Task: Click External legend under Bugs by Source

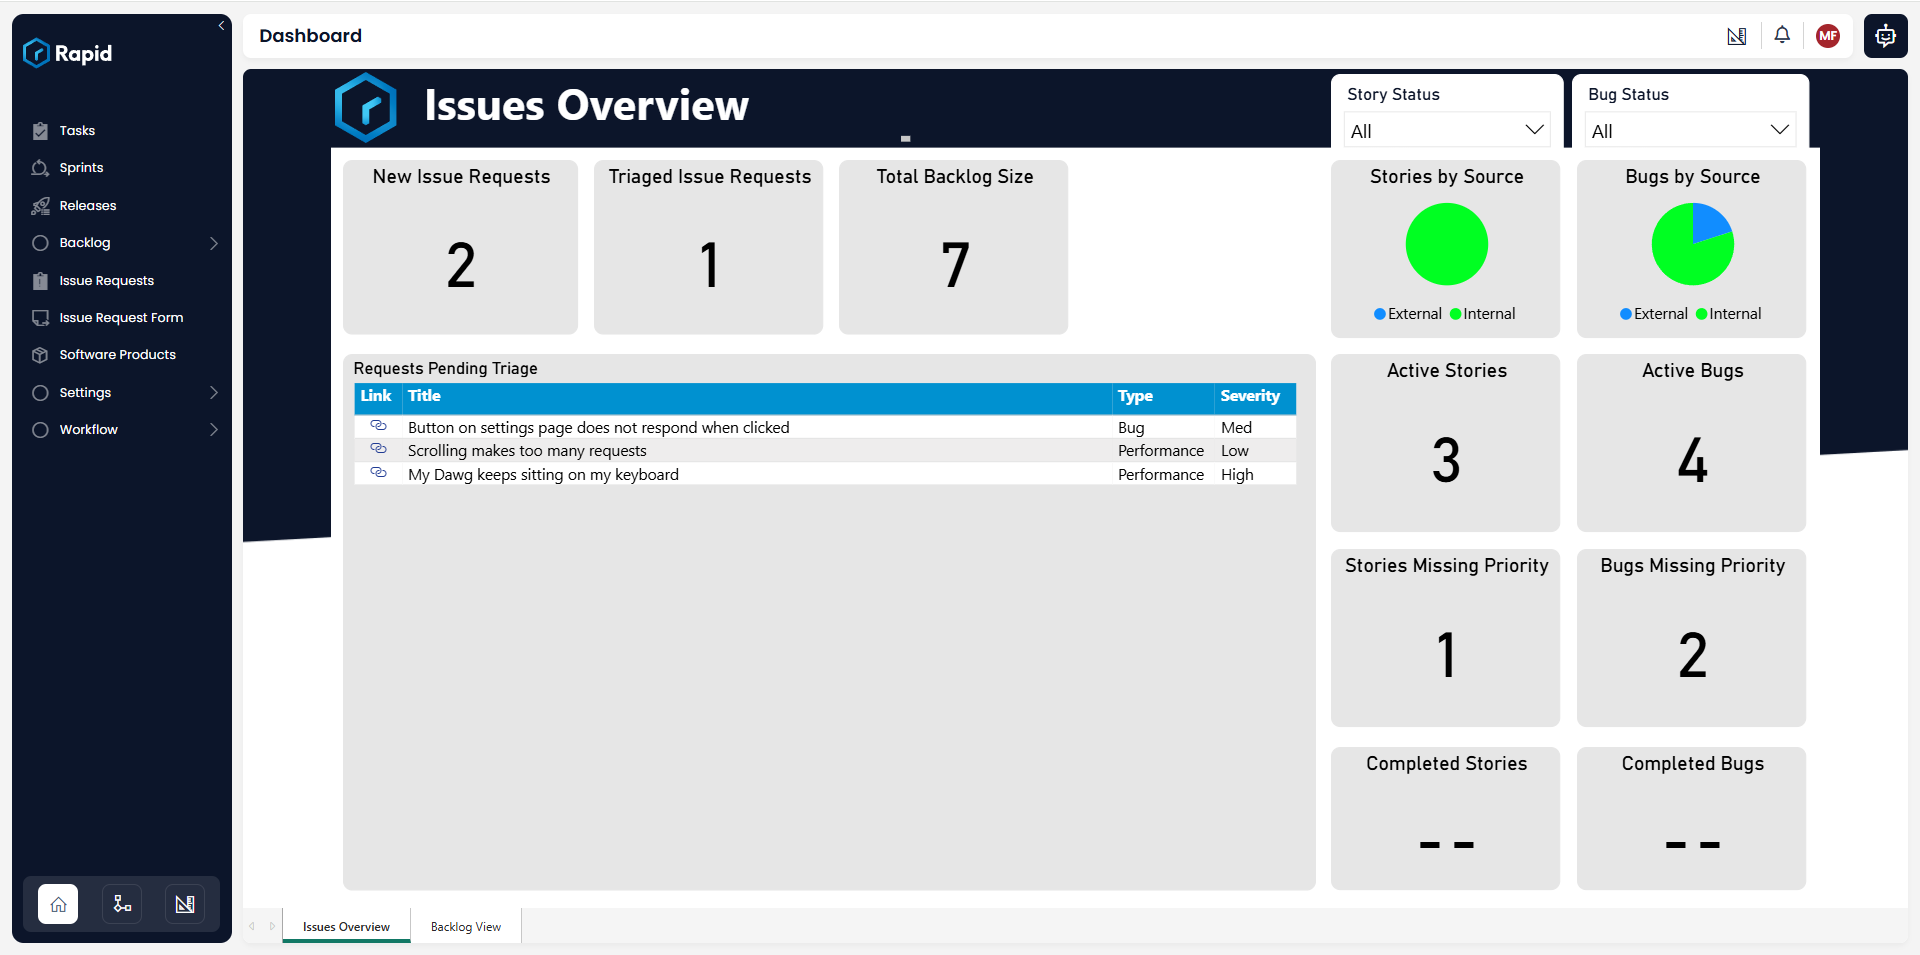Action: 1654,314
